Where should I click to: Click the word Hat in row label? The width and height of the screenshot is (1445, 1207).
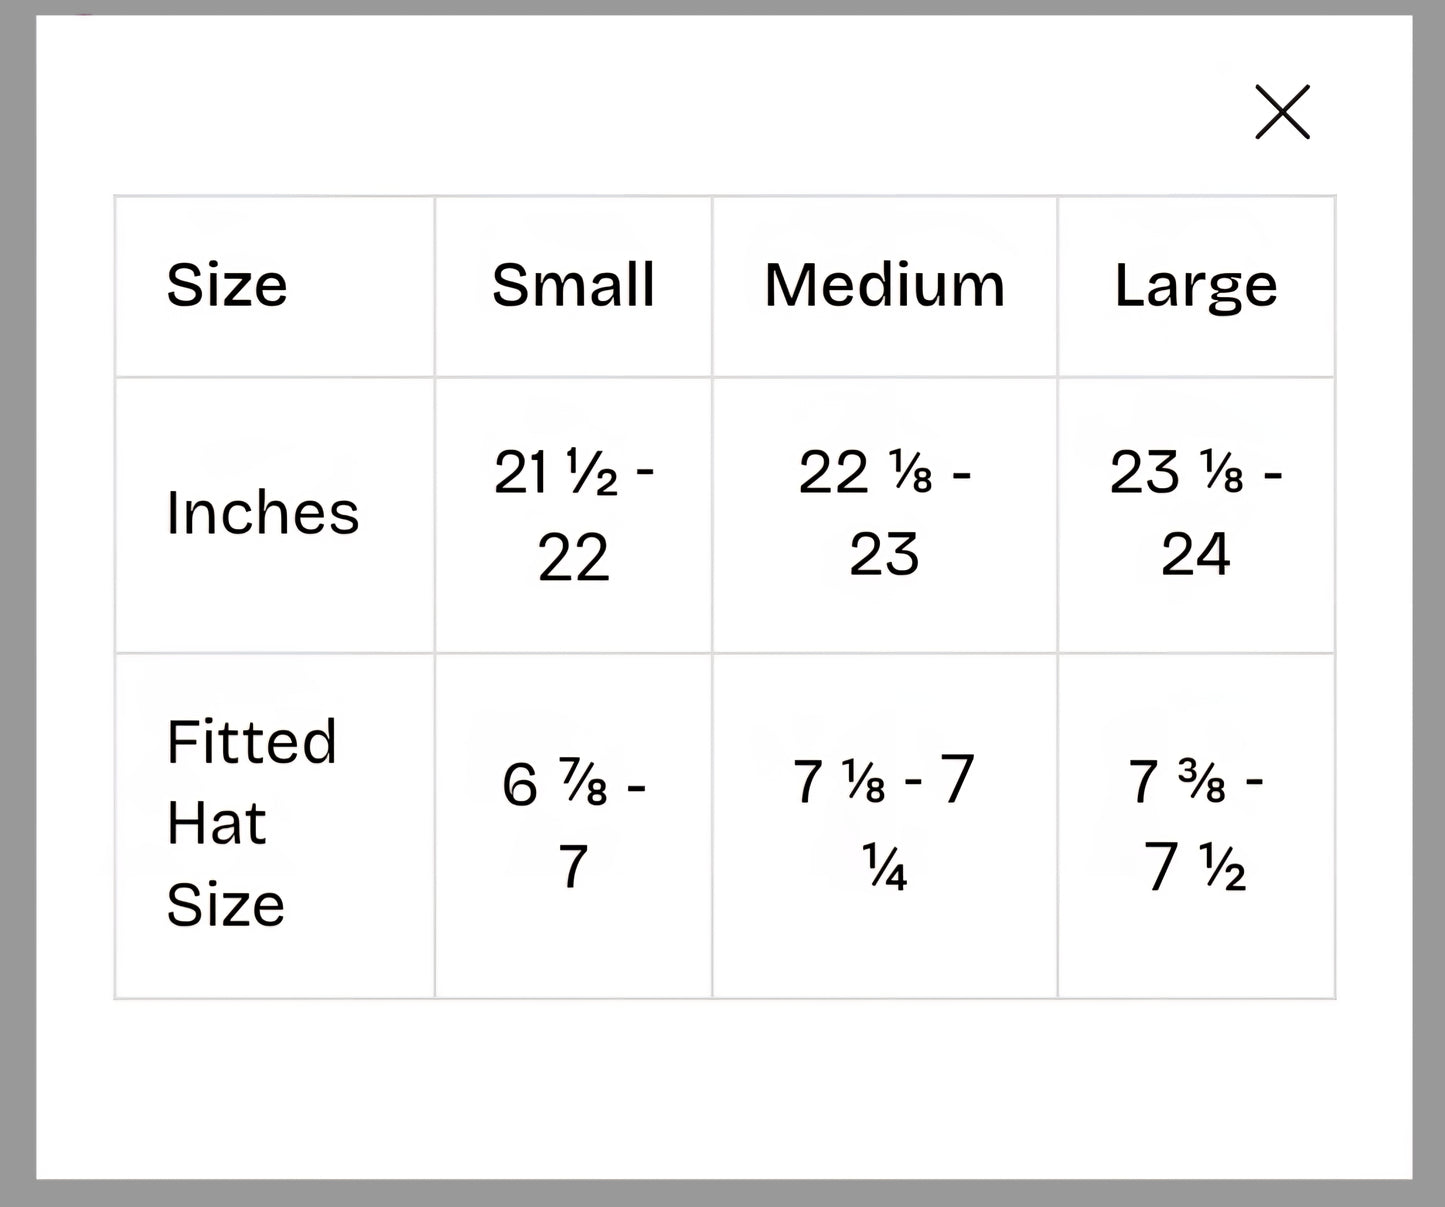pyautogui.click(x=216, y=824)
